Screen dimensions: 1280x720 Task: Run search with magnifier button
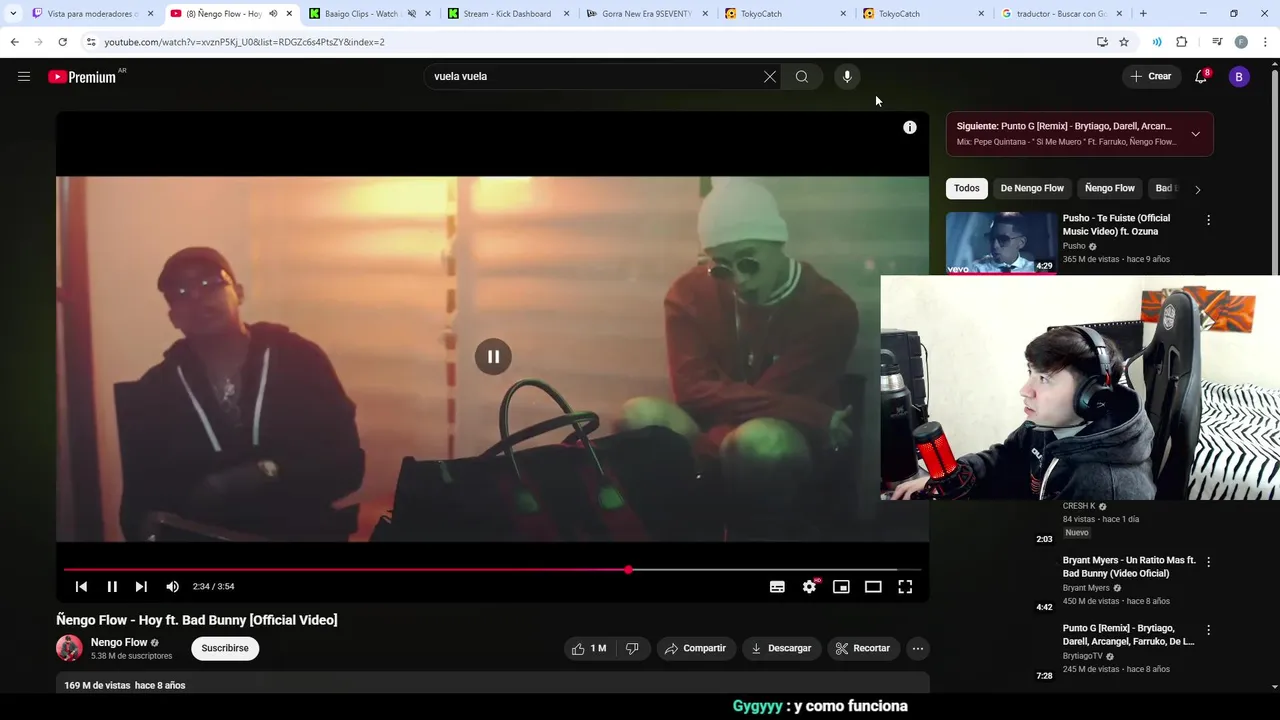(802, 76)
